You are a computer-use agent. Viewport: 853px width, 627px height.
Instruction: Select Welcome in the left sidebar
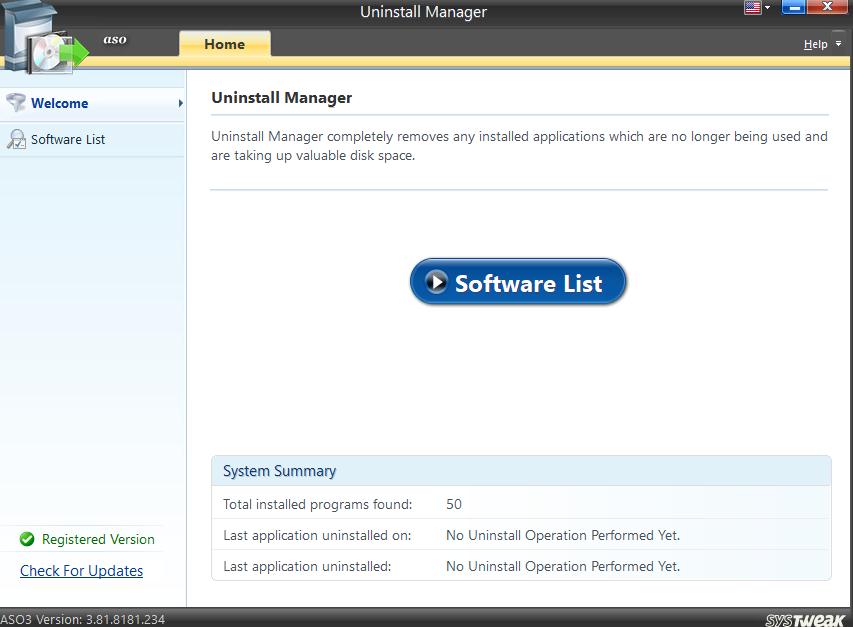click(x=60, y=103)
